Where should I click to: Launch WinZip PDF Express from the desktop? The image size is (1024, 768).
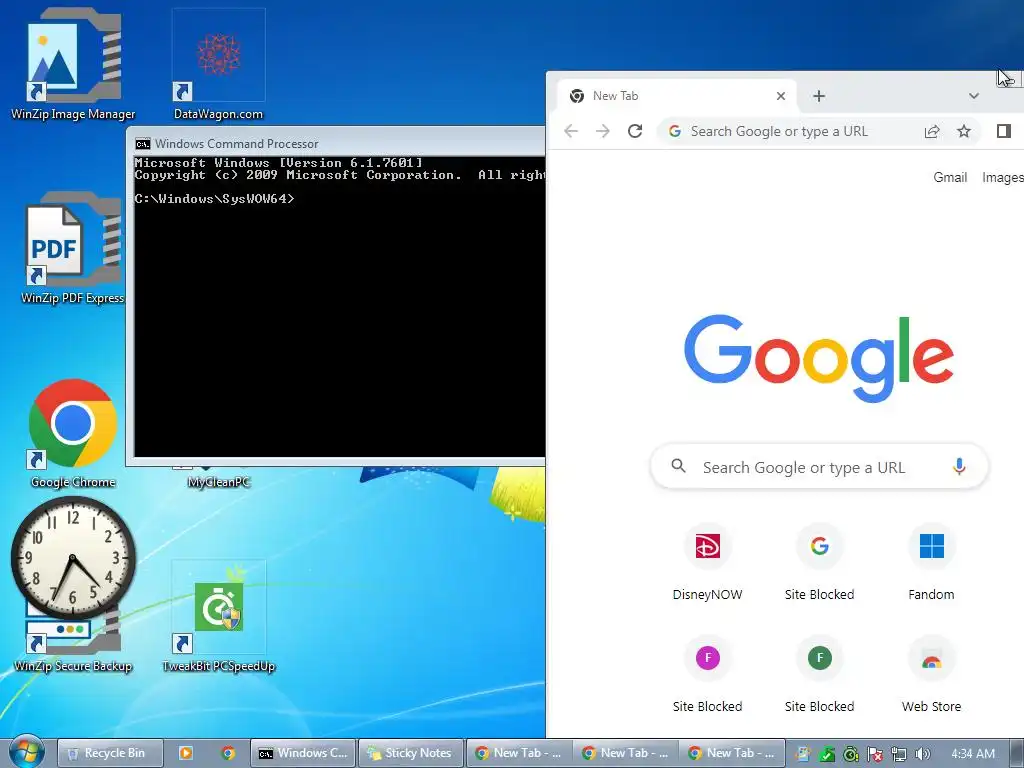pyautogui.click(x=72, y=248)
